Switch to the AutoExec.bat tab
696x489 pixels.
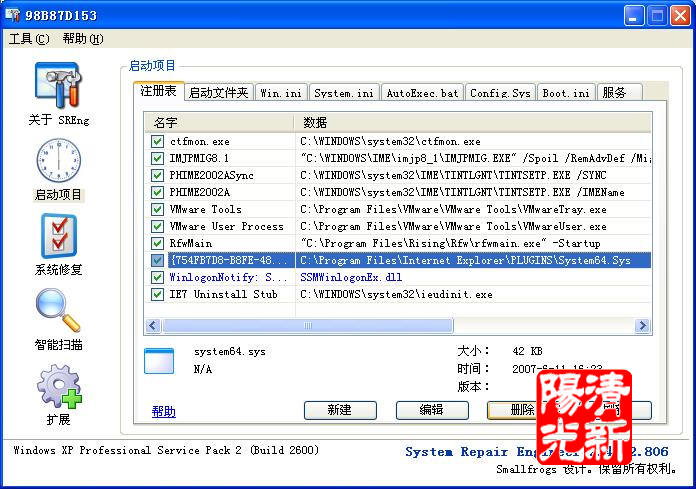click(x=422, y=93)
